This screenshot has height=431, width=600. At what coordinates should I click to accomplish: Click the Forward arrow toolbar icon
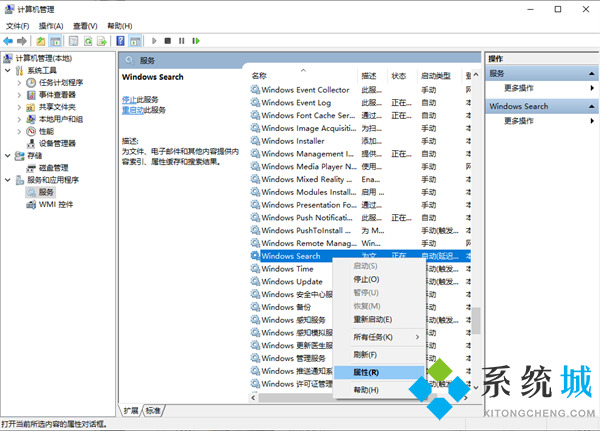tap(22, 41)
